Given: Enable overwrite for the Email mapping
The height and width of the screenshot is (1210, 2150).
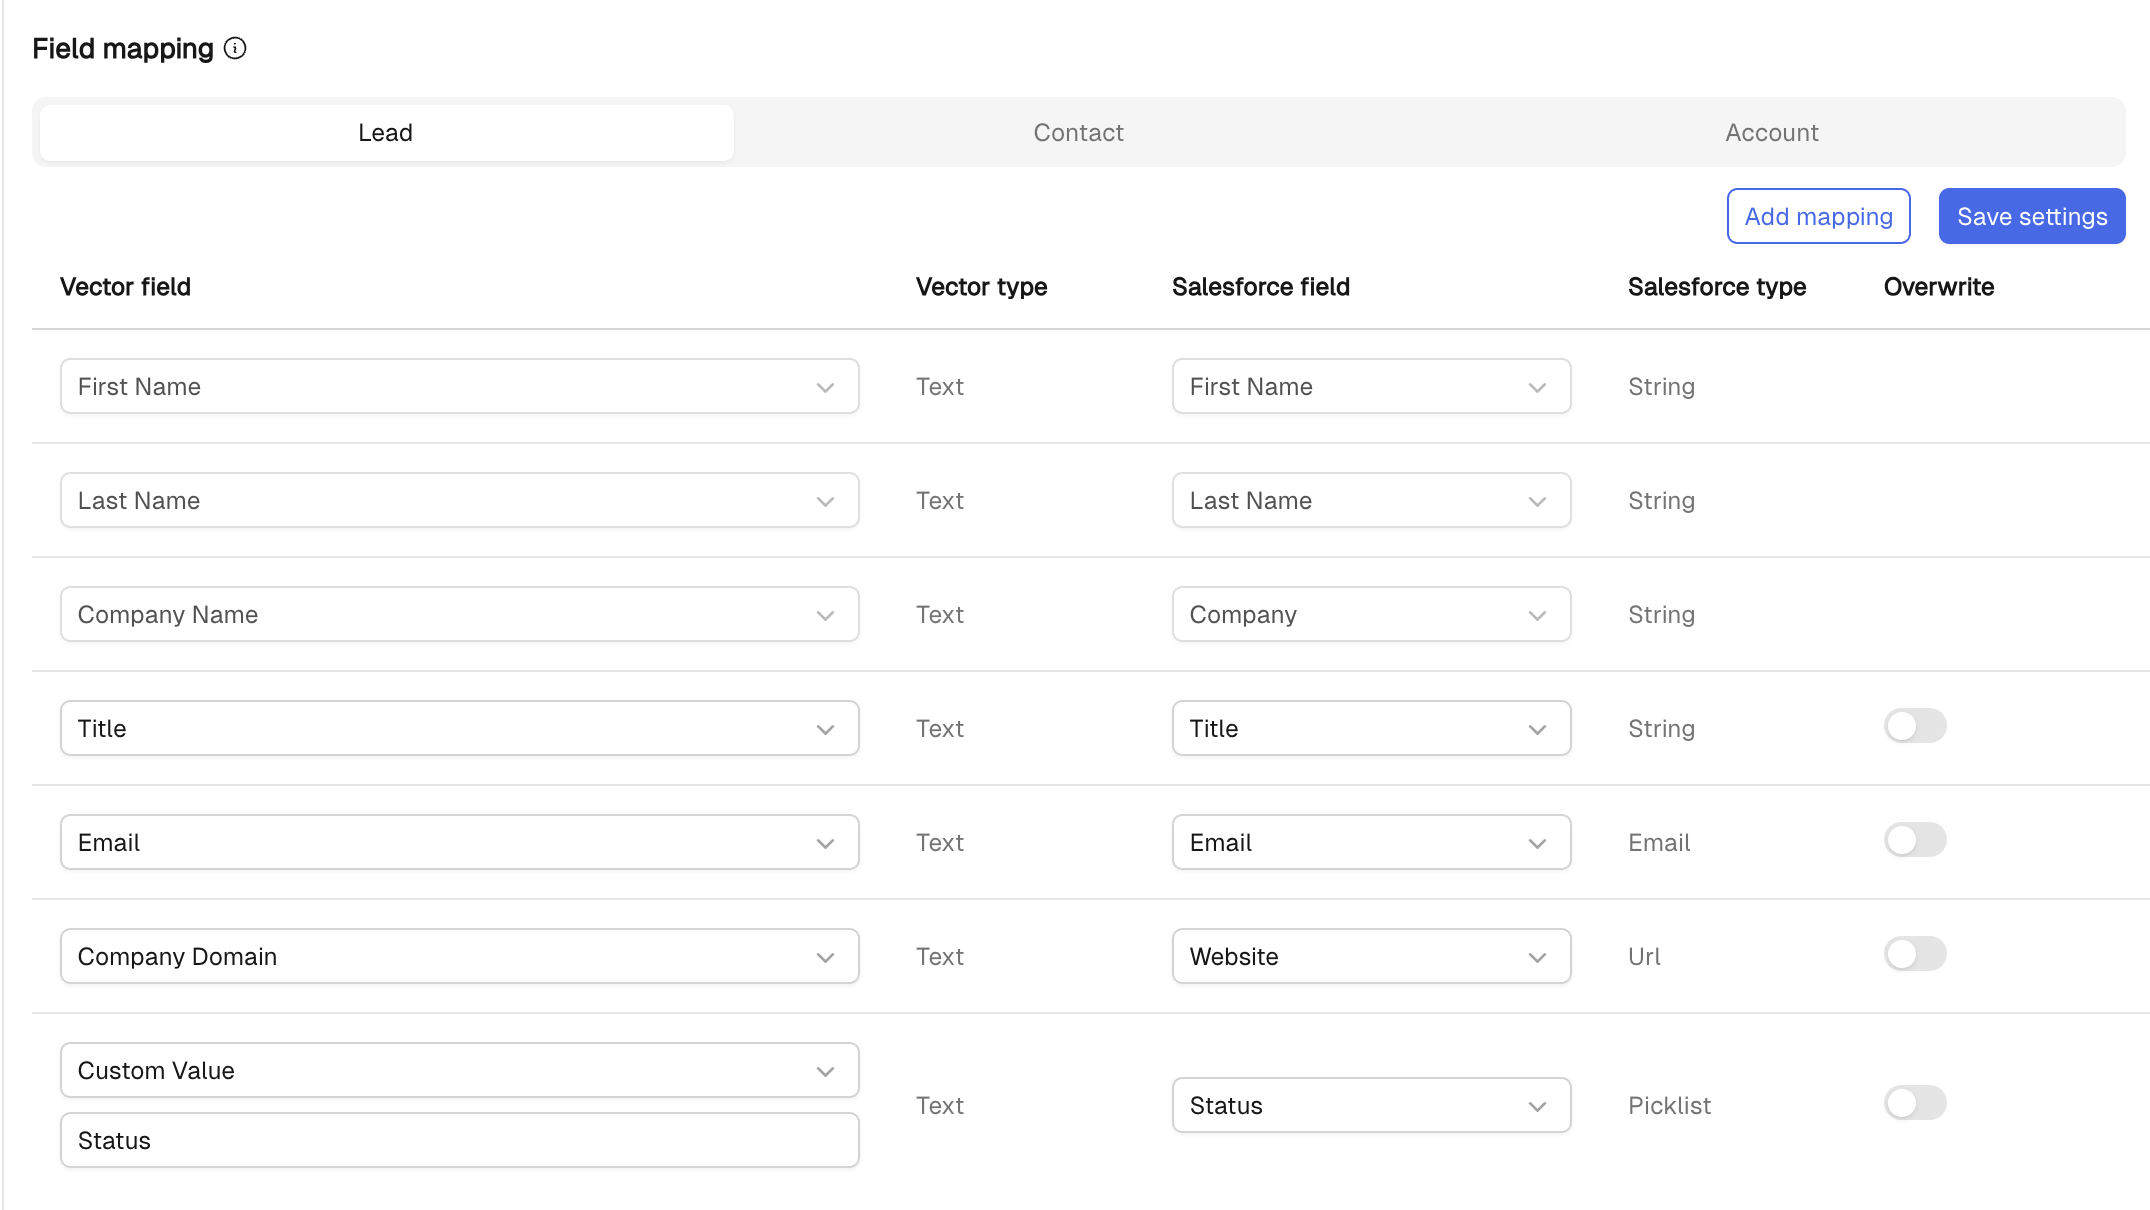Looking at the screenshot, I should click(1914, 841).
